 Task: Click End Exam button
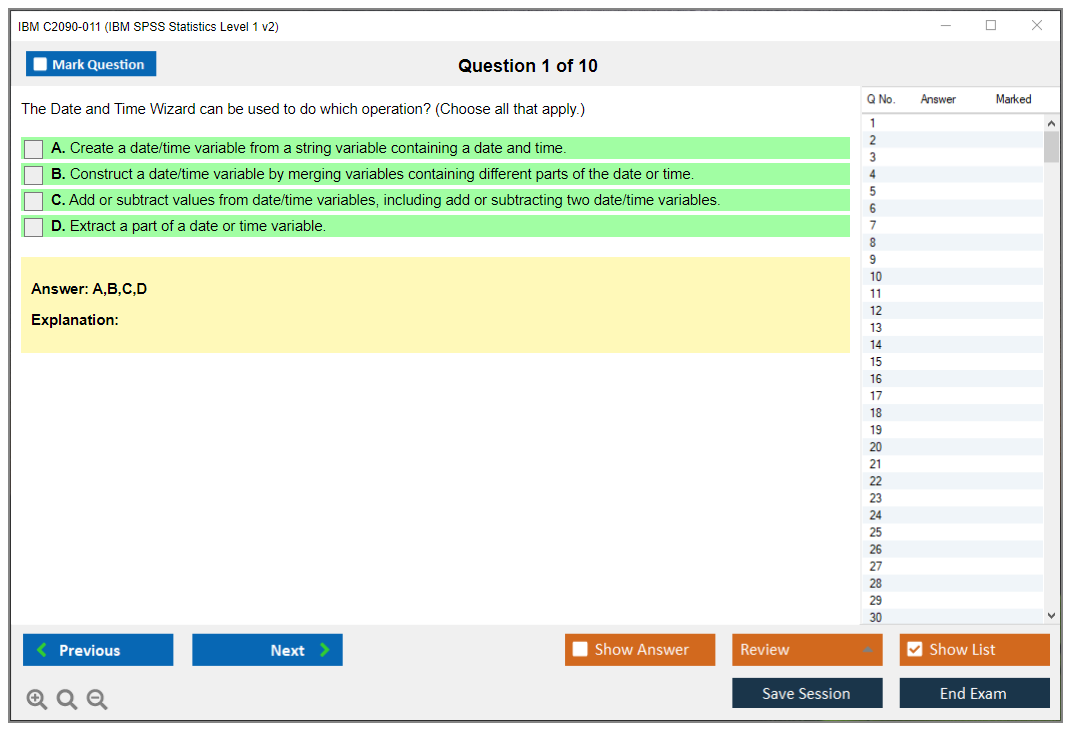[x=974, y=693]
